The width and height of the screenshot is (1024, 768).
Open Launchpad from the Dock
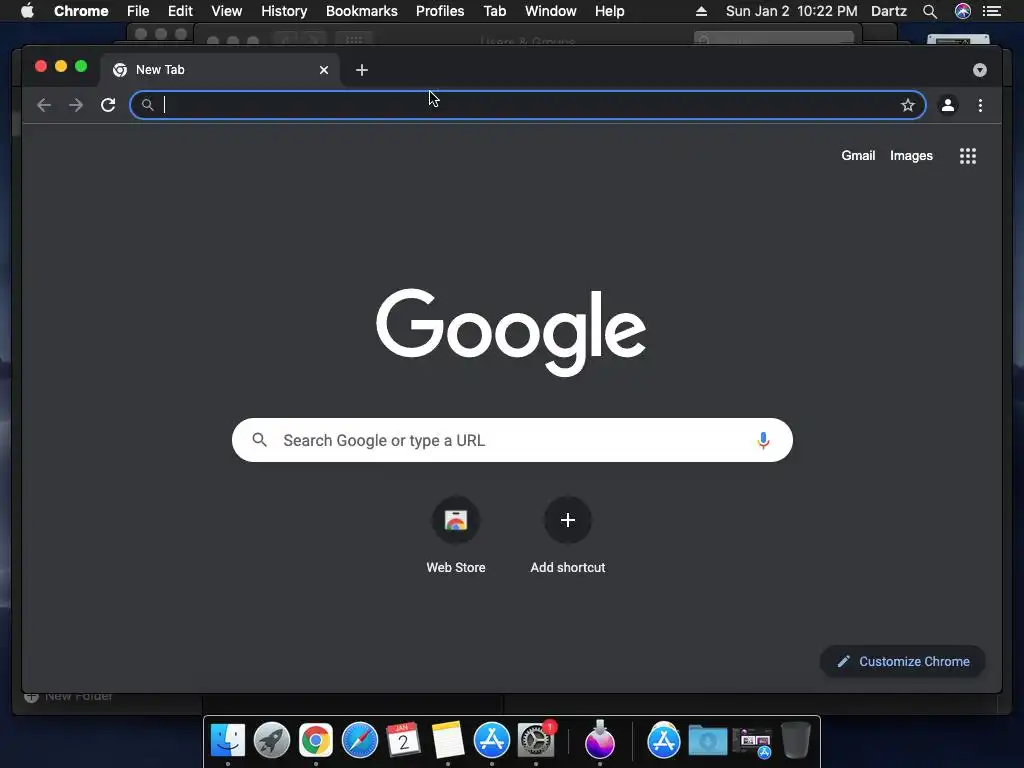[x=272, y=740]
